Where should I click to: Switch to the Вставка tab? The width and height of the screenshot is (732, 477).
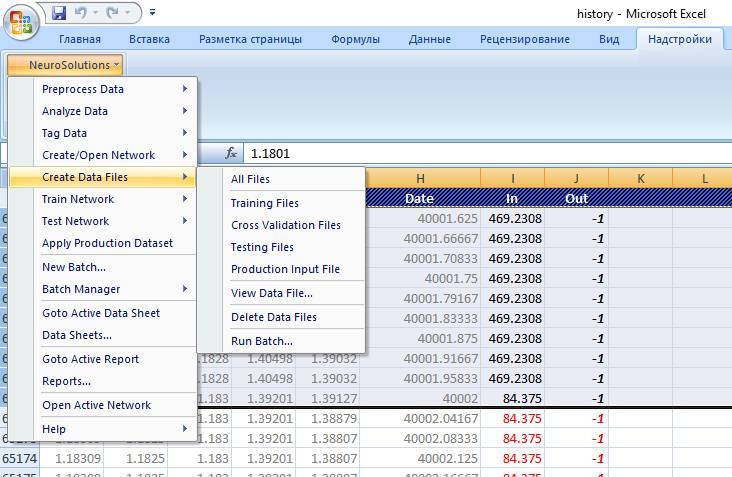click(x=149, y=39)
